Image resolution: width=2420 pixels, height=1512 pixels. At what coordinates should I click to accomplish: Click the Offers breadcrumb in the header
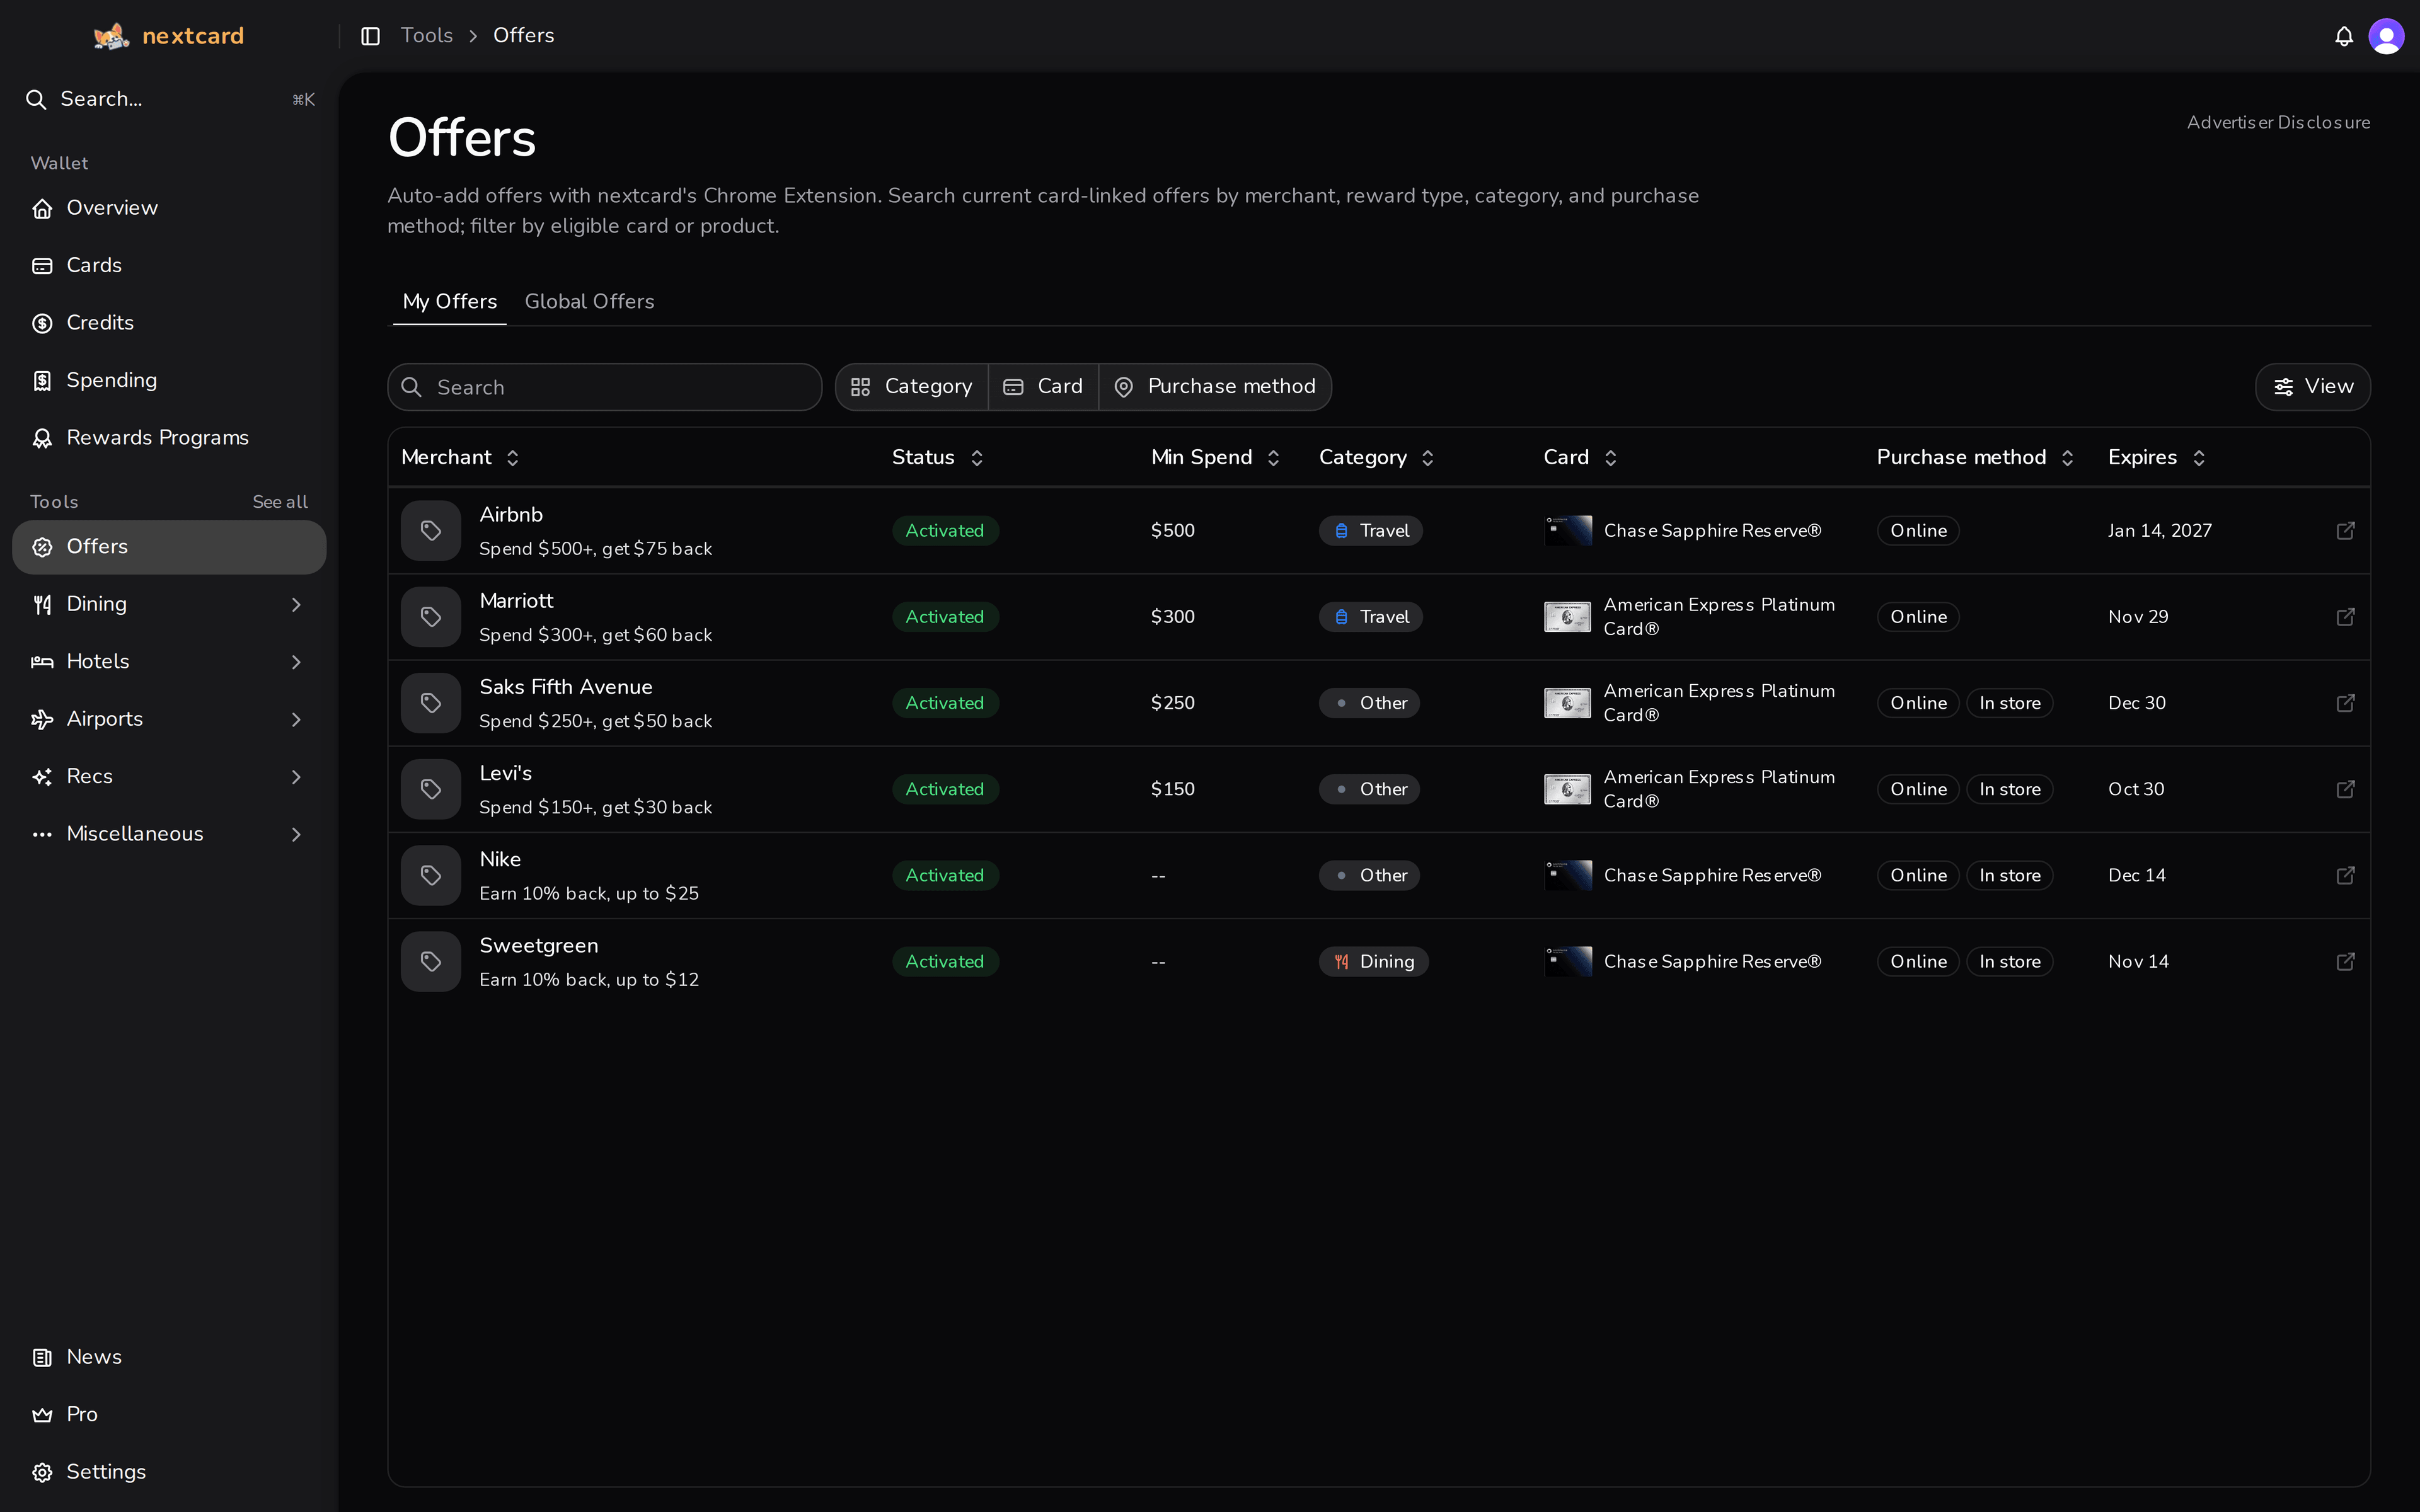(524, 36)
